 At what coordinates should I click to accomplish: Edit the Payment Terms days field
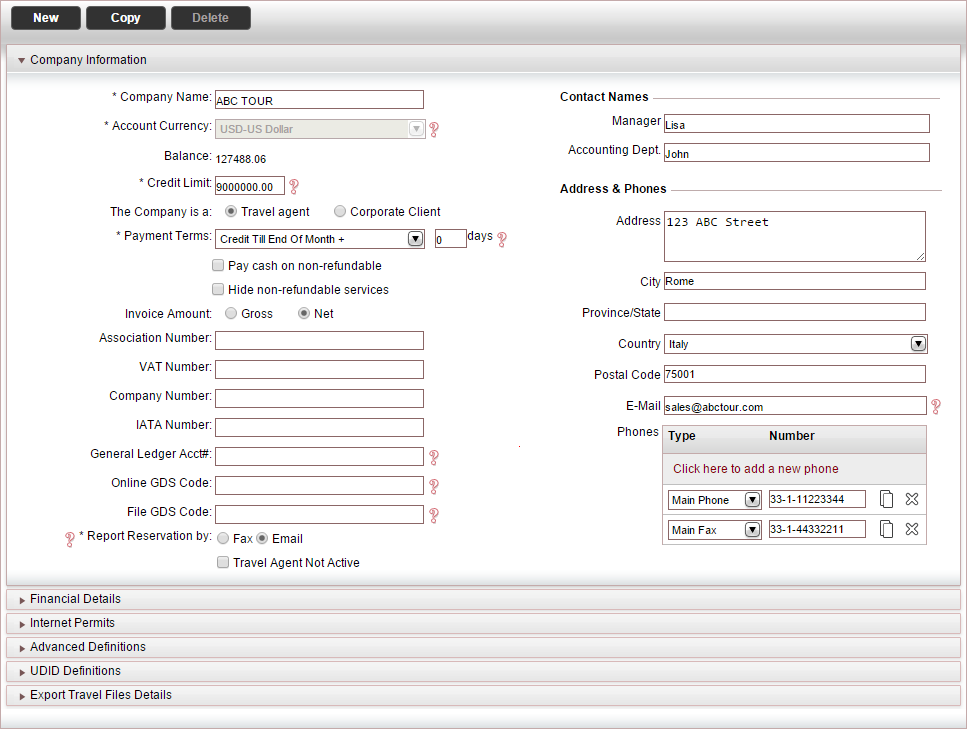450,239
